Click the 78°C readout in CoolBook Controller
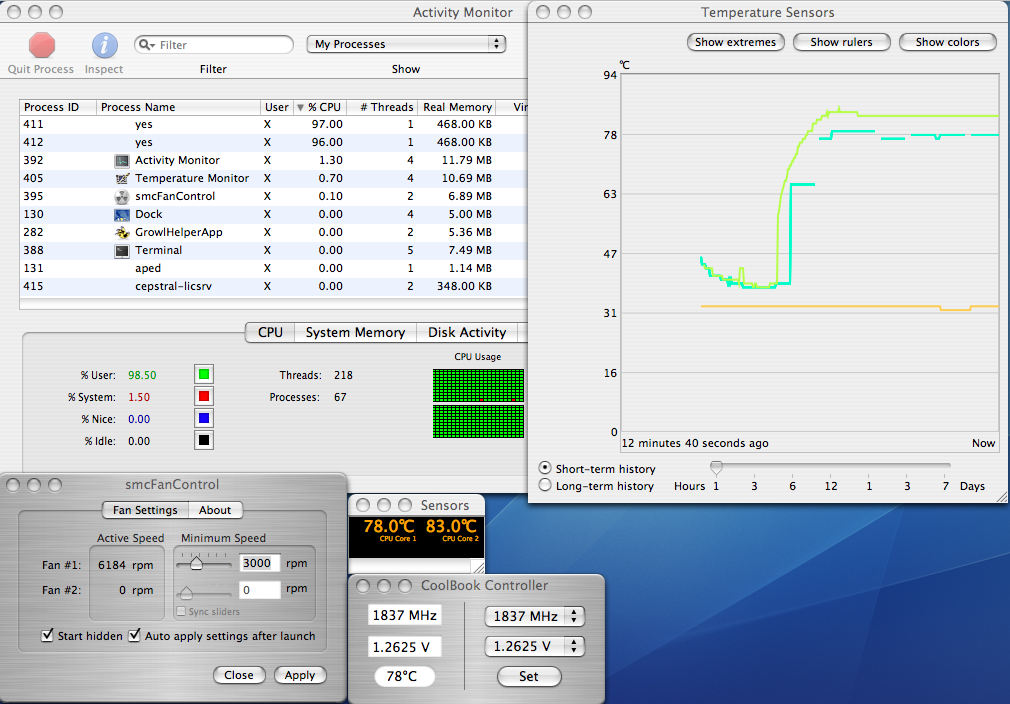The height and width of the screenshot is (704, 1010). point(404,676)
